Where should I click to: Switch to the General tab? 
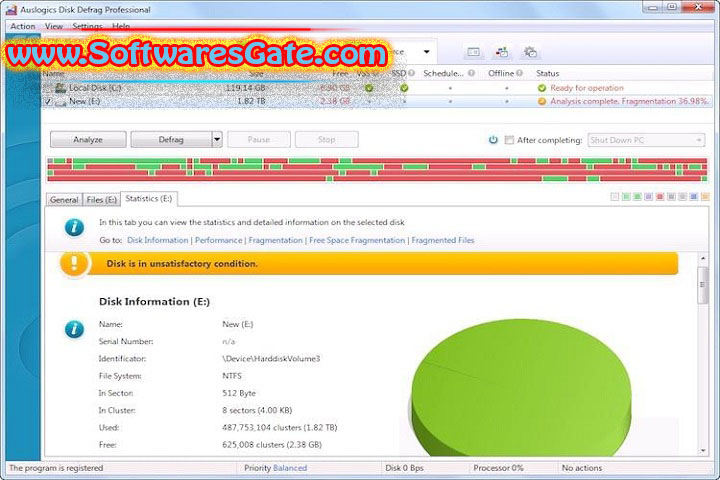click(x=64, y=199)
